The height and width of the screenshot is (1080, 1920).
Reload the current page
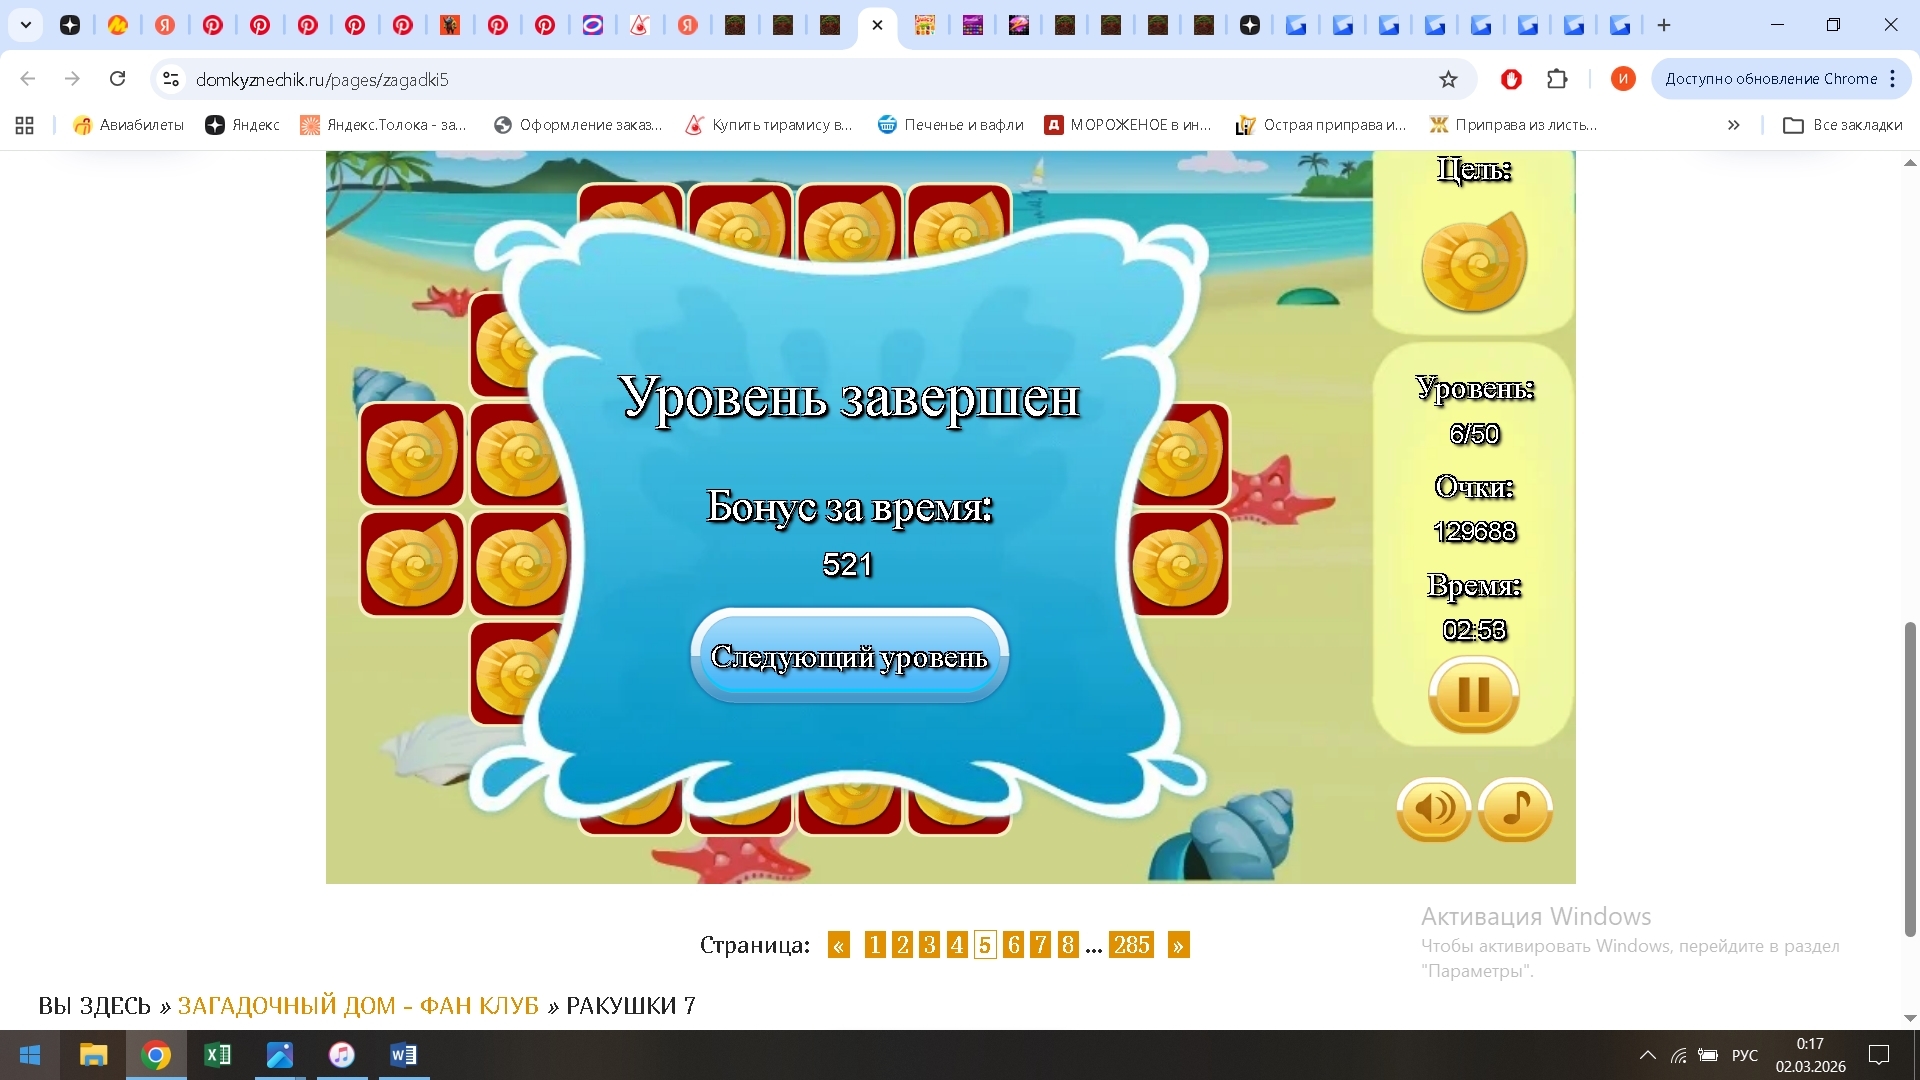click(x=117, y=79)
